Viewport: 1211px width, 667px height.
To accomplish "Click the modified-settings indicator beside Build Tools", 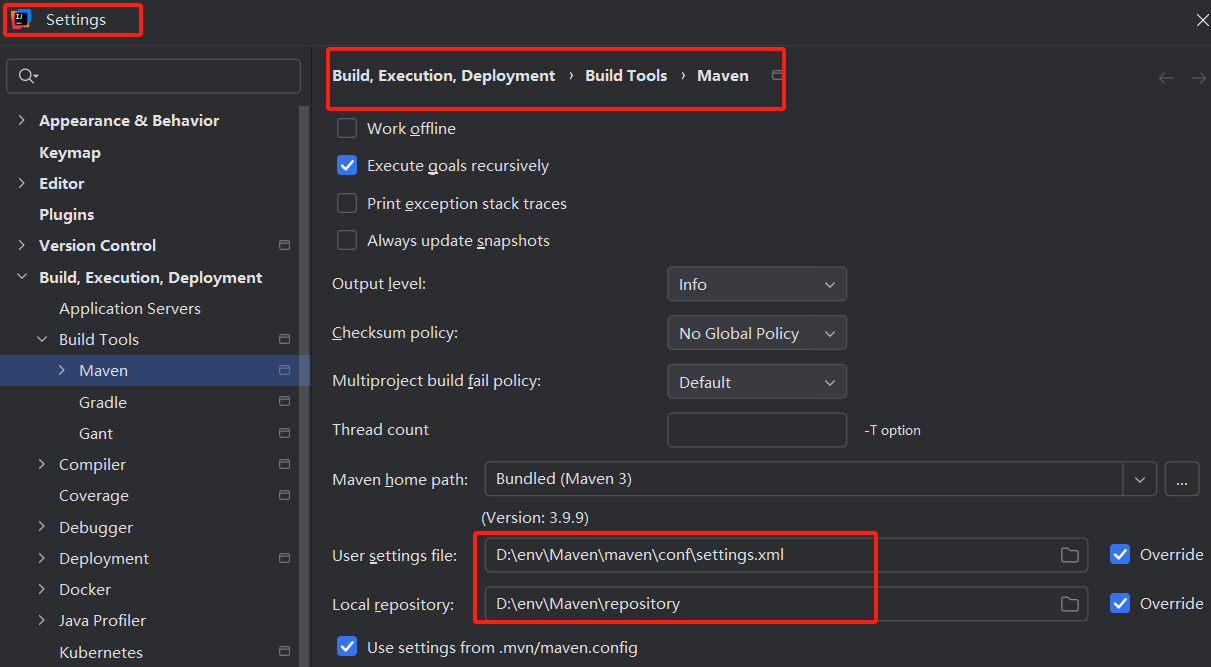I will 284,339.
